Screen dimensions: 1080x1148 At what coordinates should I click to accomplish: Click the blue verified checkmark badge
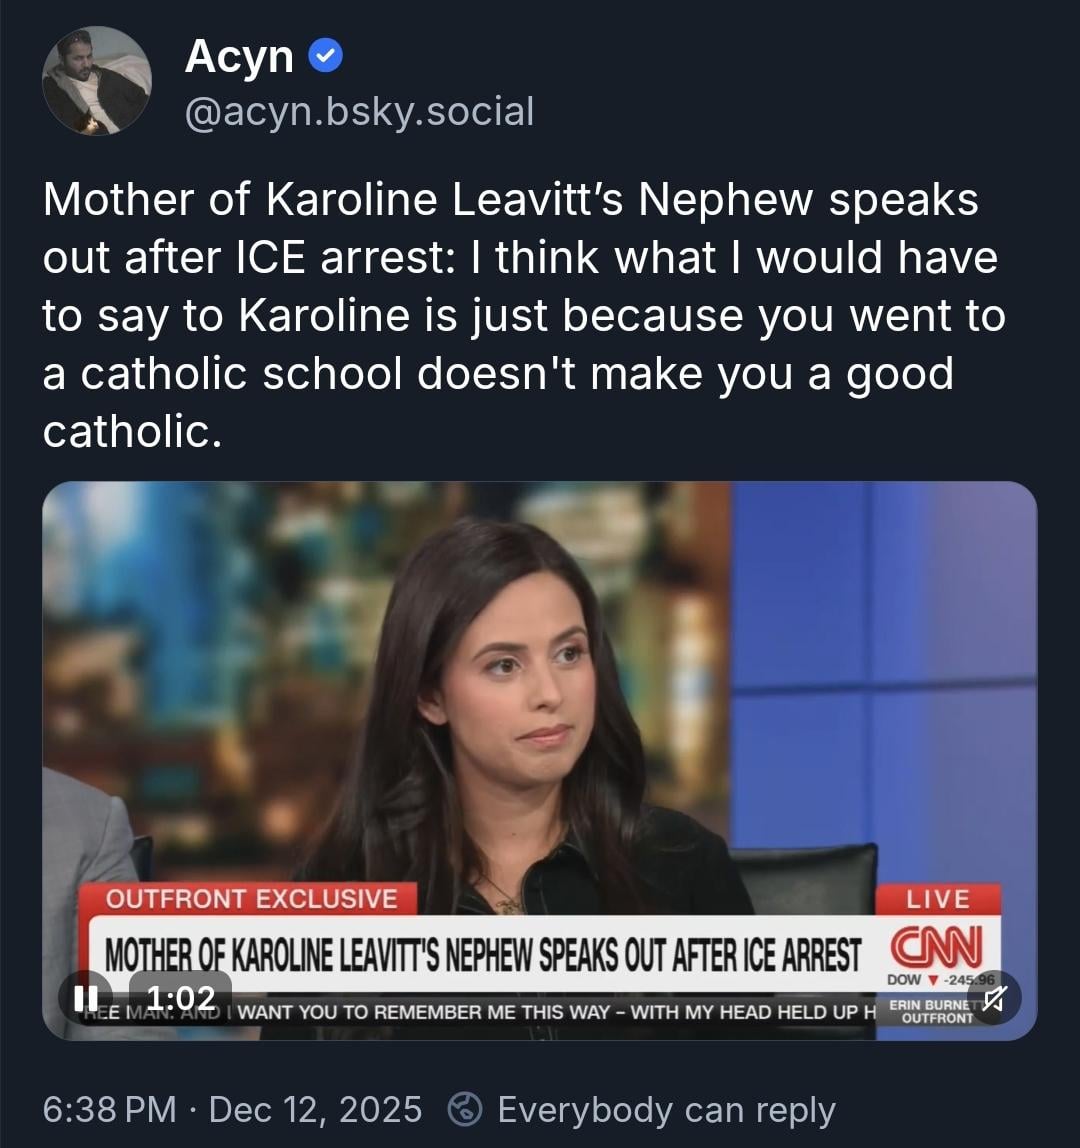coord(325,56)
